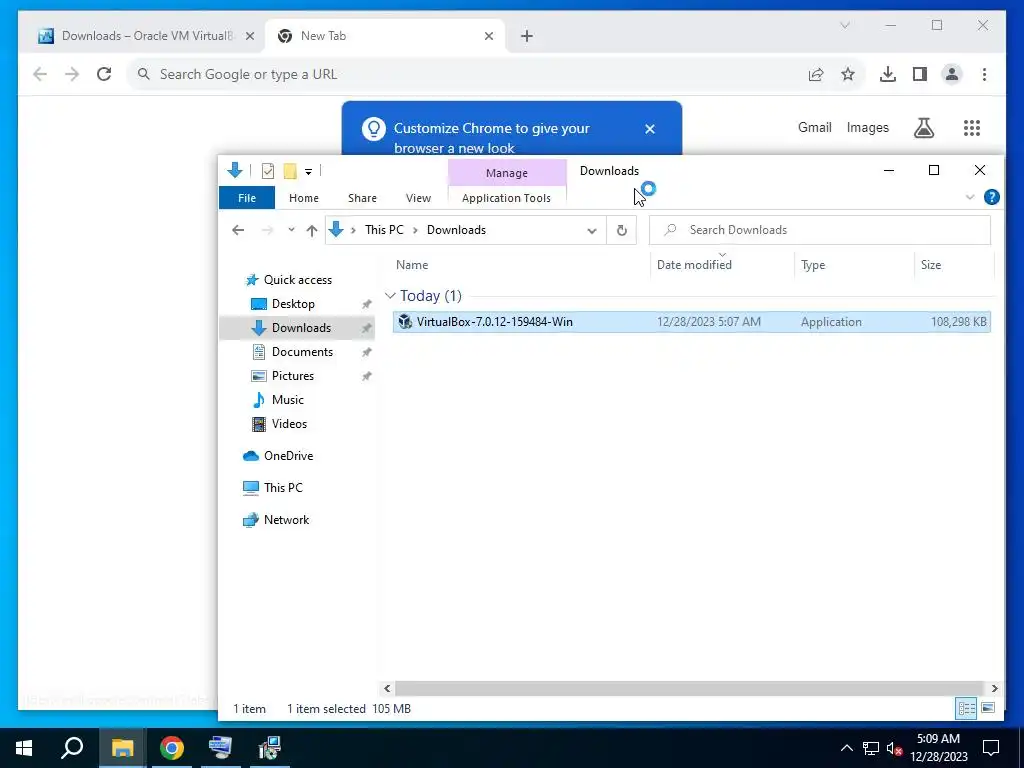Image resolution: width=1024 pixels, height=768 pixels.
Task: Open Pictures in the navigation pane
Action: click(x=293, y=376)
